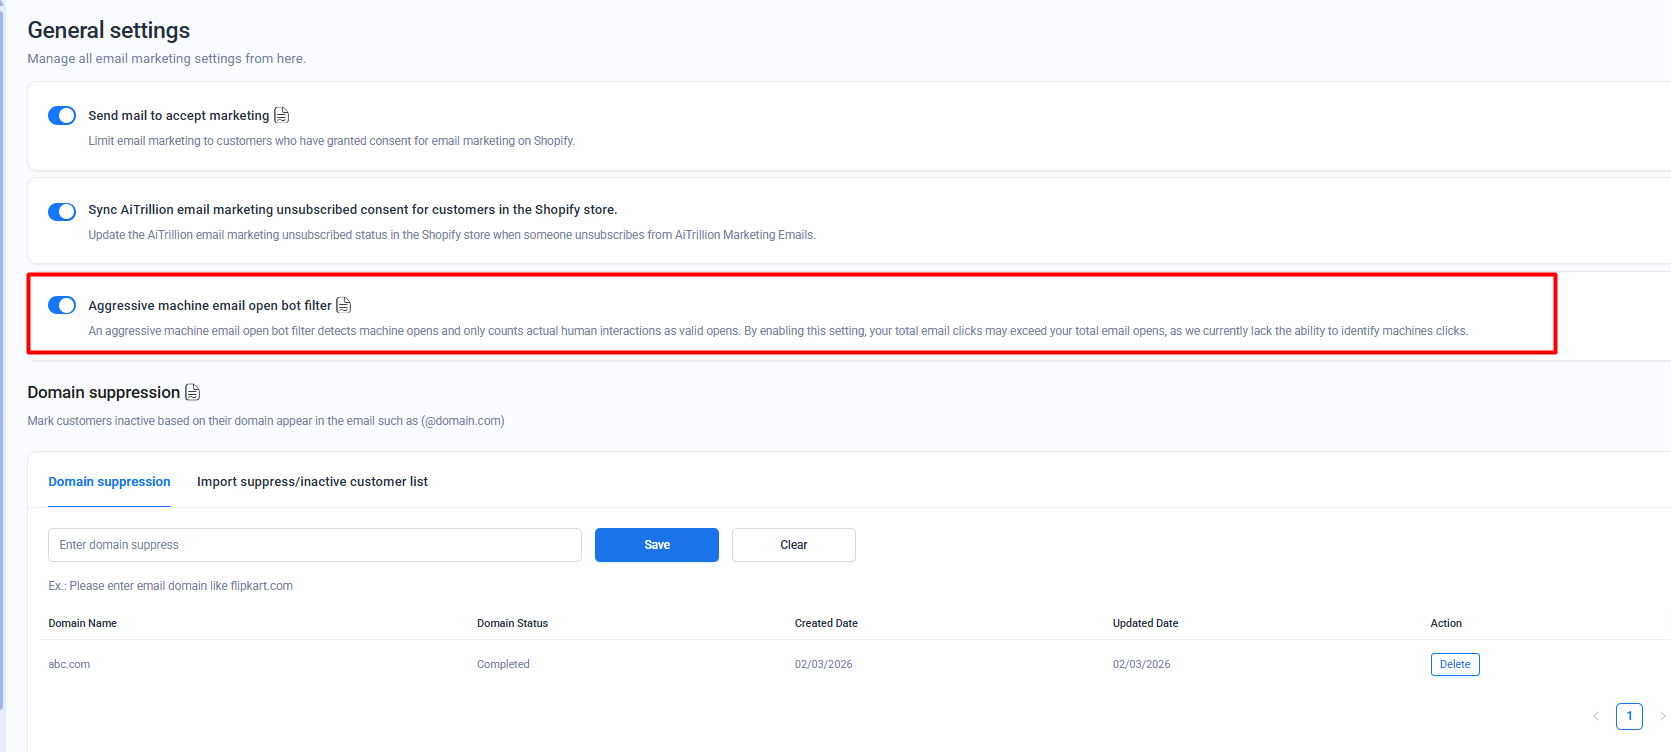Select page 1 in the pagination

click(x=1629, y=716)
